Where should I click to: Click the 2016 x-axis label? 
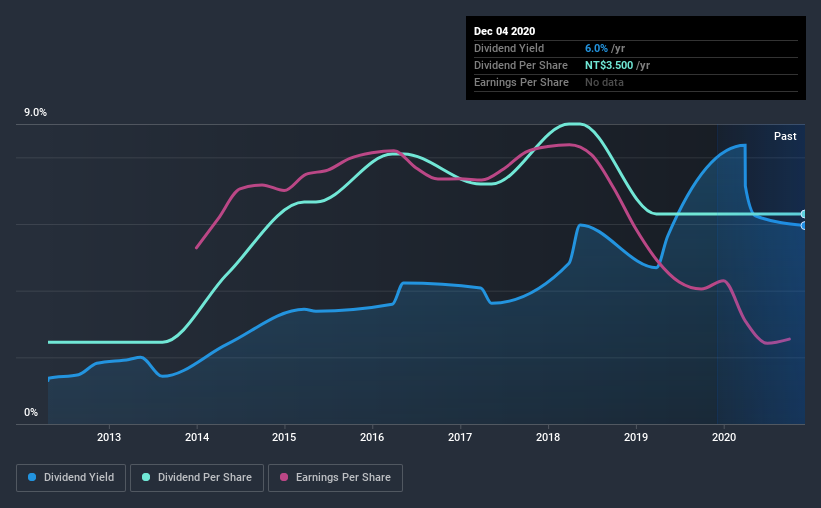pos(372,437)
